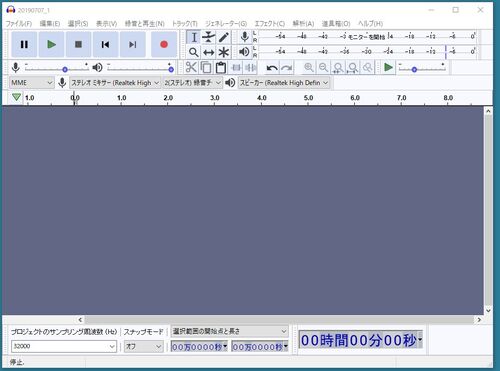The height and width of the screenshot is (371, 500).
Task: Select the Selection (I-beam) tool
Action: [194, 37]
